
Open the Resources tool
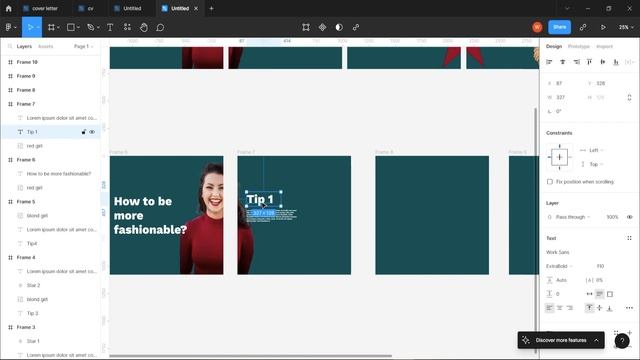(127, 27)
